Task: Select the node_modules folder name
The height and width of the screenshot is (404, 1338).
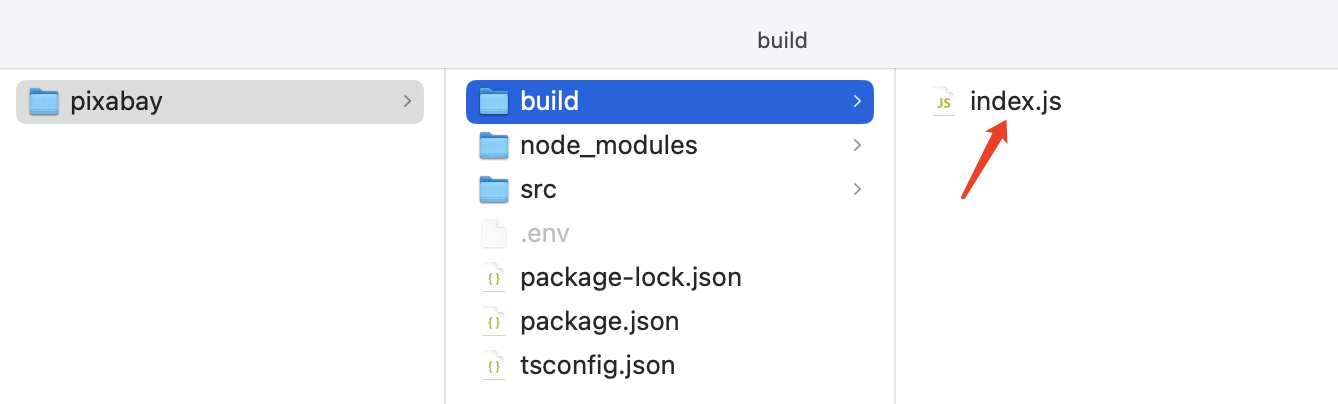Action: [608, 145]
